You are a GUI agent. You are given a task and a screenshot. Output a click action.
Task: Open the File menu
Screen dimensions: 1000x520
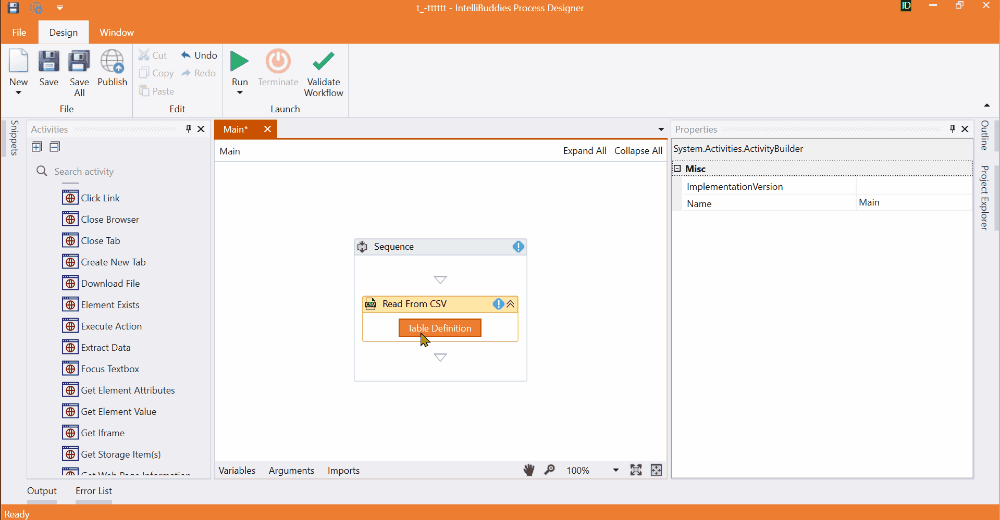point(19,33)
